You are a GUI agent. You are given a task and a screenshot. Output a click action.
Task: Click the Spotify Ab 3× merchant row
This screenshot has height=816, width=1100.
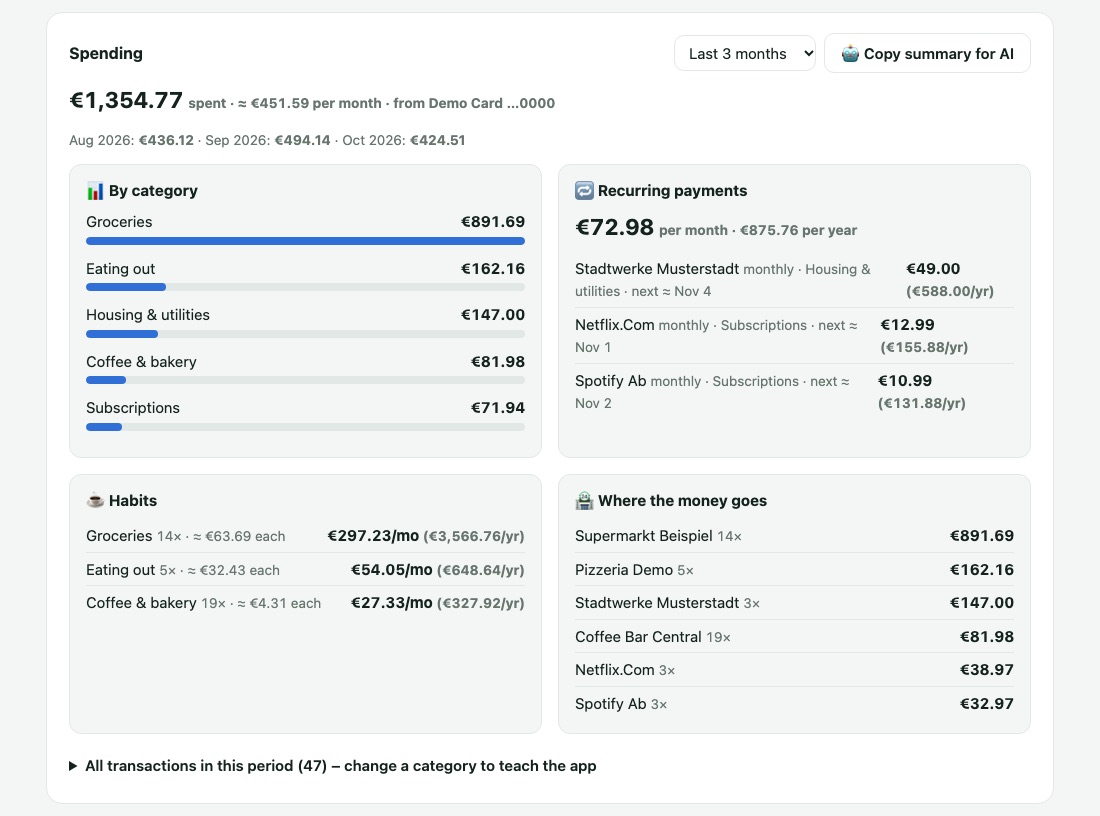click(x=794, y=704)
